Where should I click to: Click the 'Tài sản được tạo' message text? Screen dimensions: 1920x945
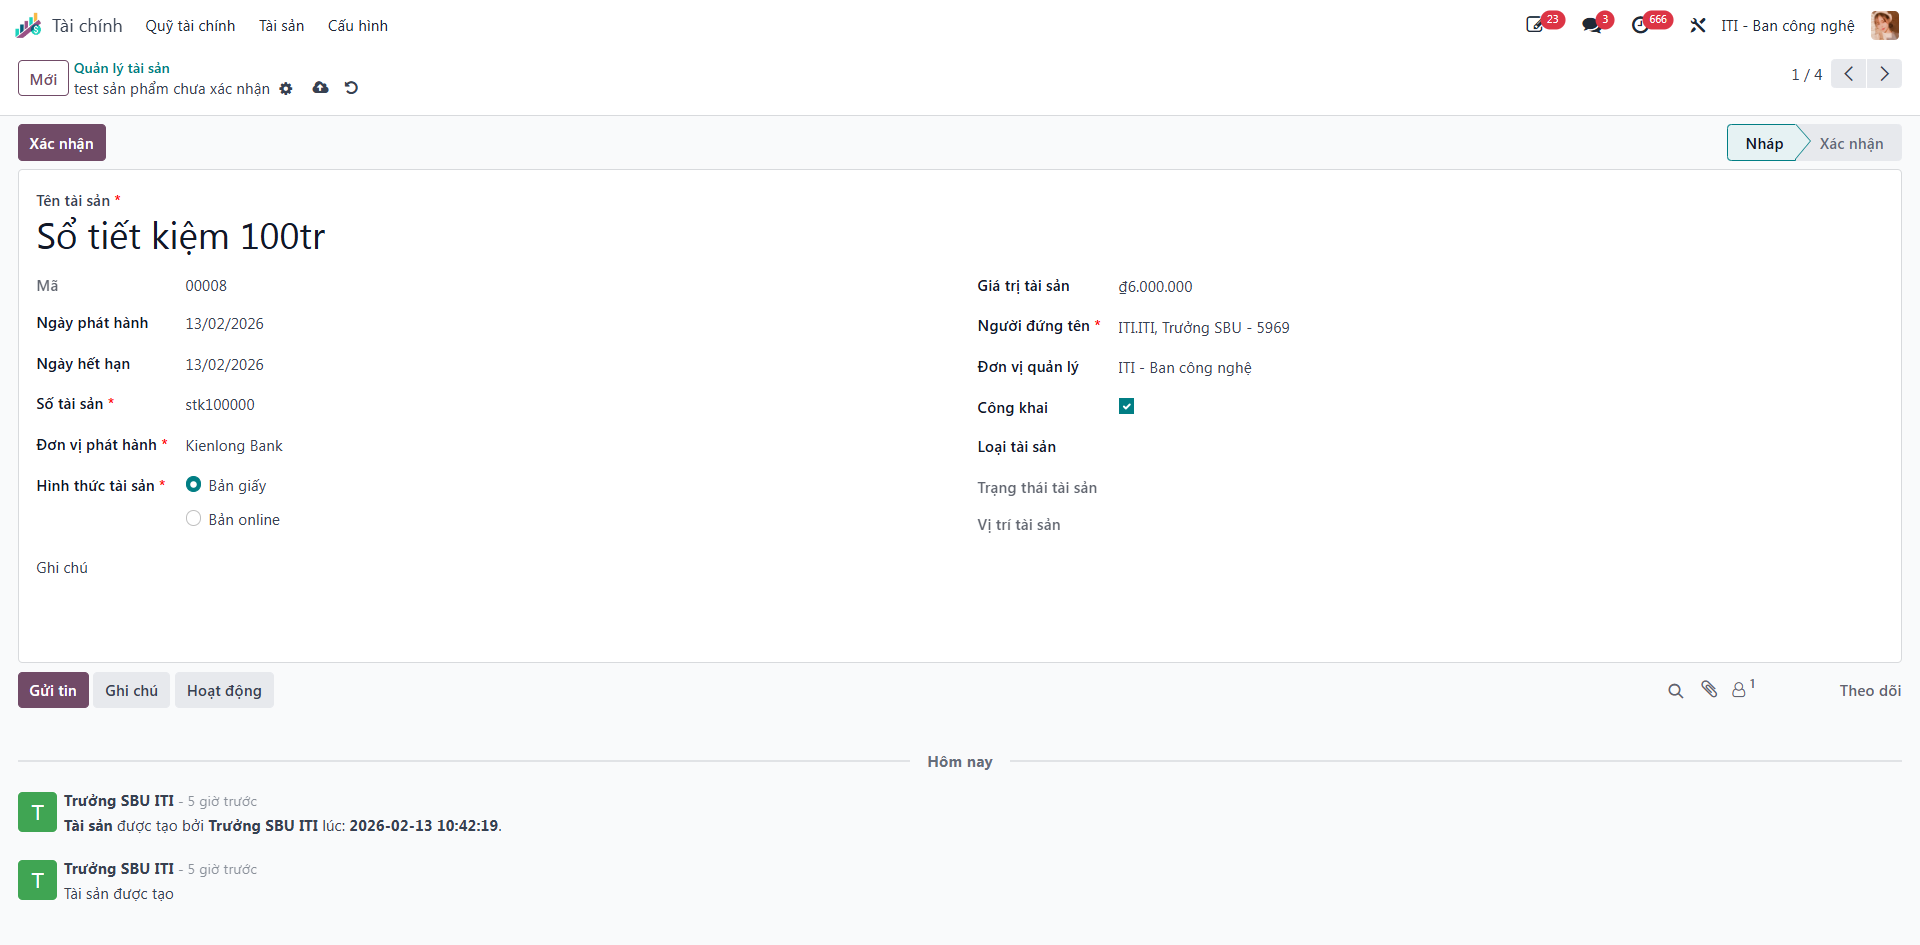point(119,894)
